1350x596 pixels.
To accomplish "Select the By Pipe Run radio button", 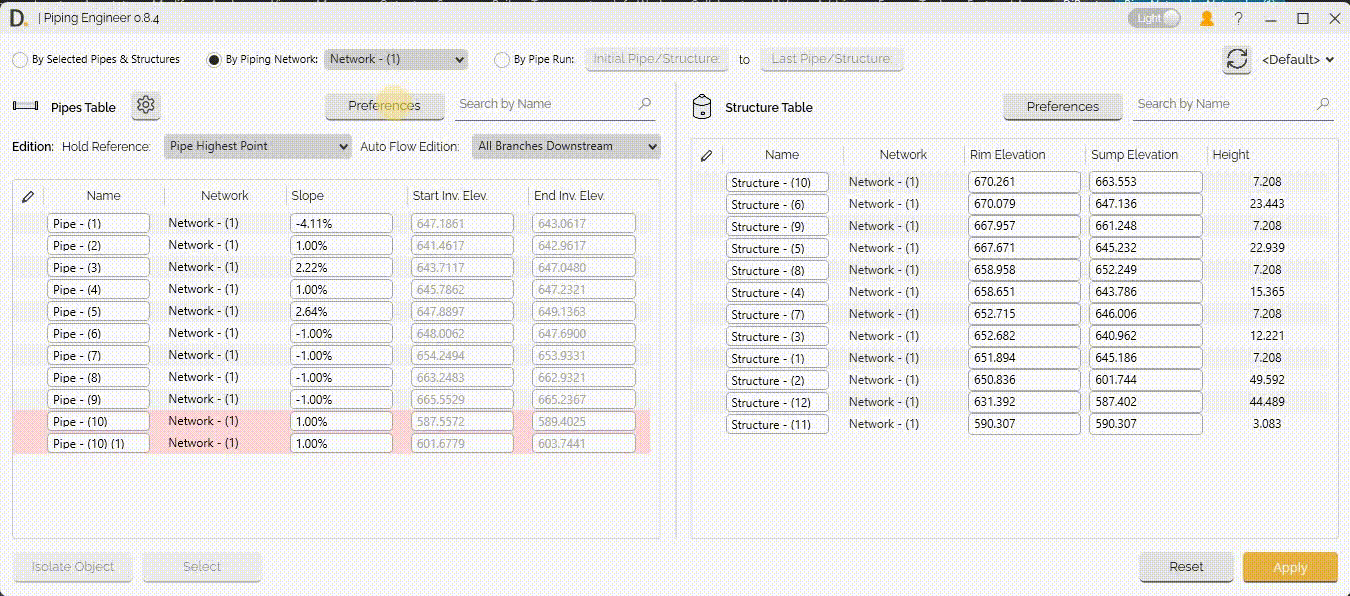I will click(x=503, y=60).
